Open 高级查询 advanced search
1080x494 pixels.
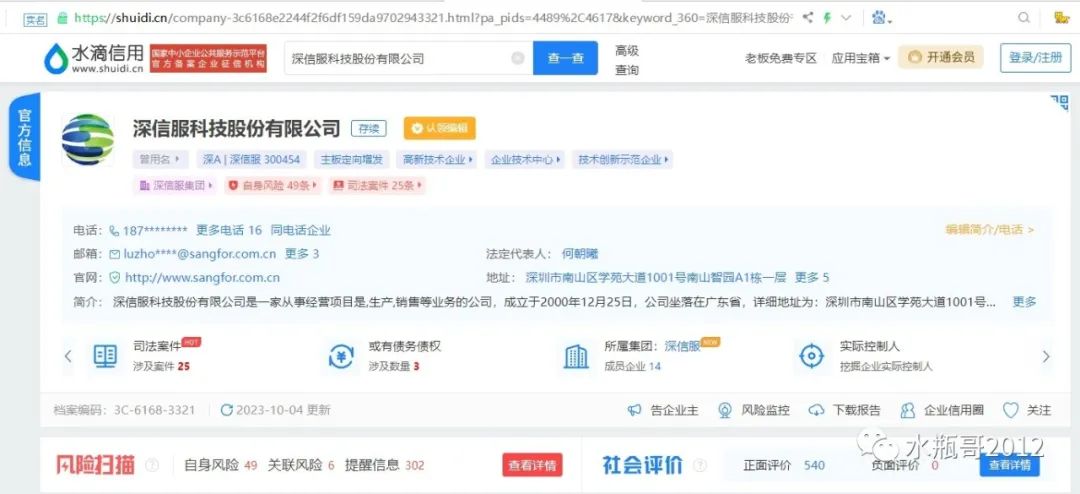pos(627,59)
